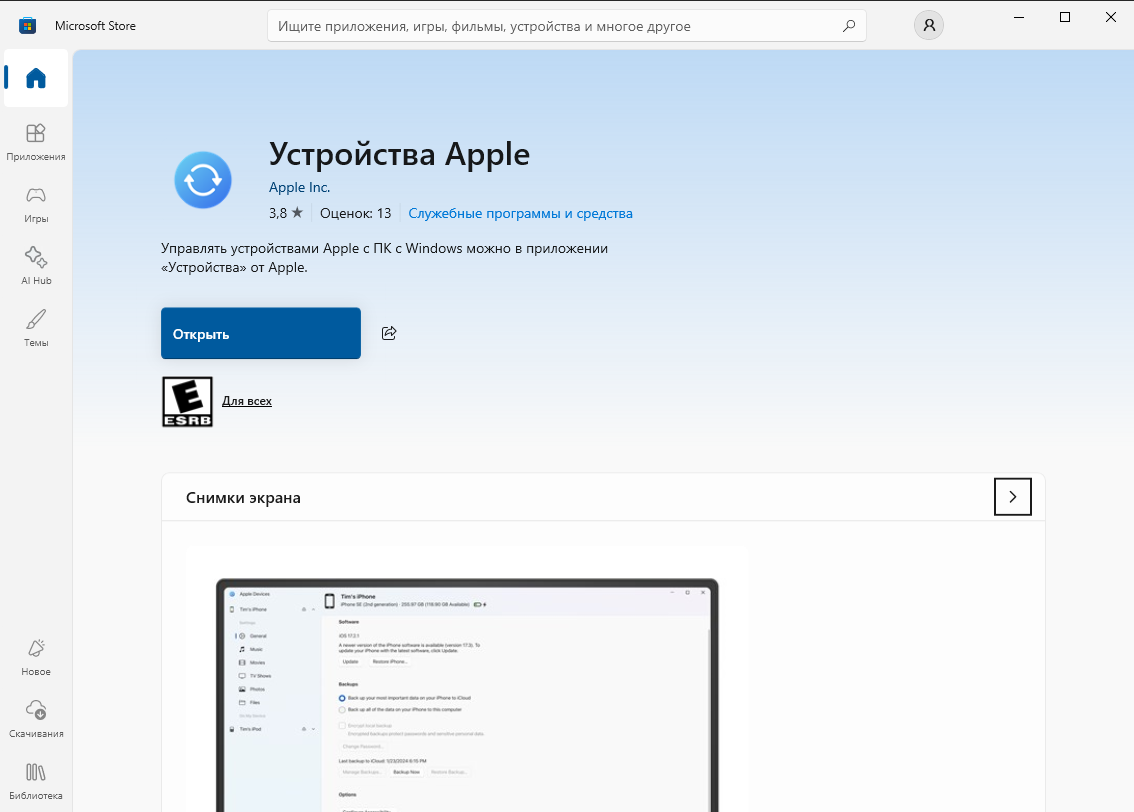Go to the Home tab in the sidebar

coord(35,78)
